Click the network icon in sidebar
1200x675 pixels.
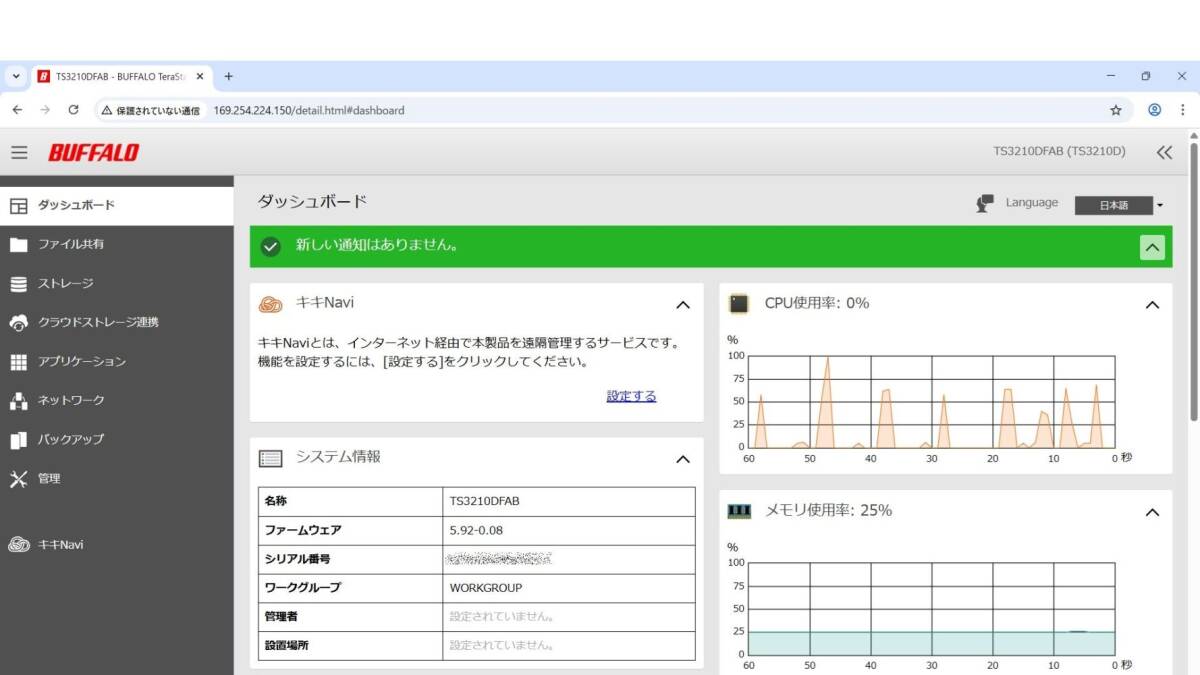pos(18,400)
